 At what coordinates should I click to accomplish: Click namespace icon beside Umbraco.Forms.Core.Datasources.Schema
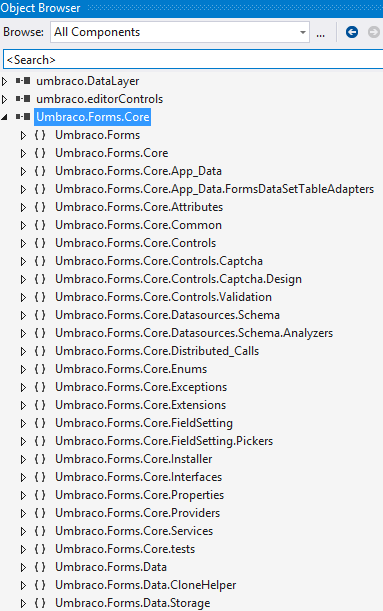40,315
